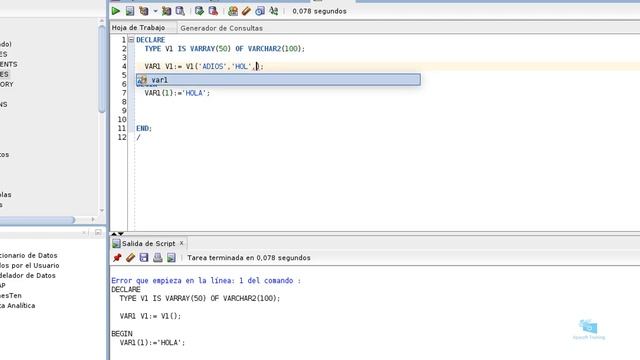Click the Unshared SQL Worksheet icon

(x=233, y=11)
